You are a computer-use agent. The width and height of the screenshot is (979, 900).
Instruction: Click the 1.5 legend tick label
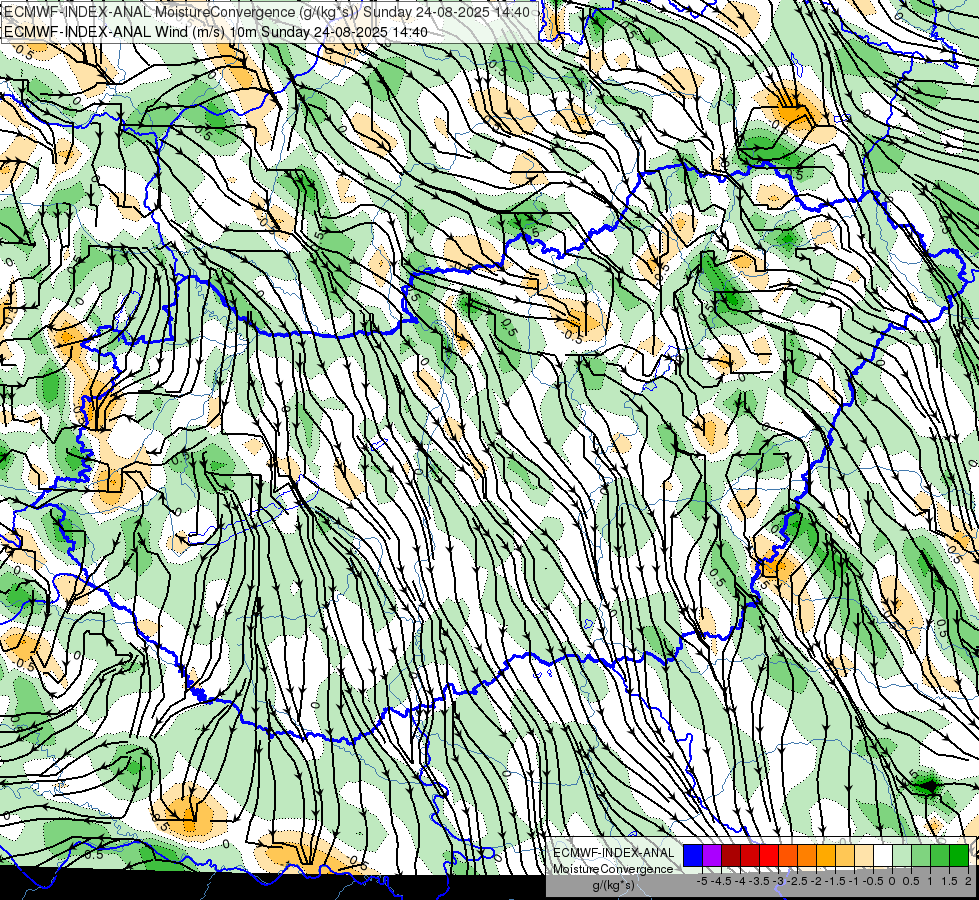[949, 881]
